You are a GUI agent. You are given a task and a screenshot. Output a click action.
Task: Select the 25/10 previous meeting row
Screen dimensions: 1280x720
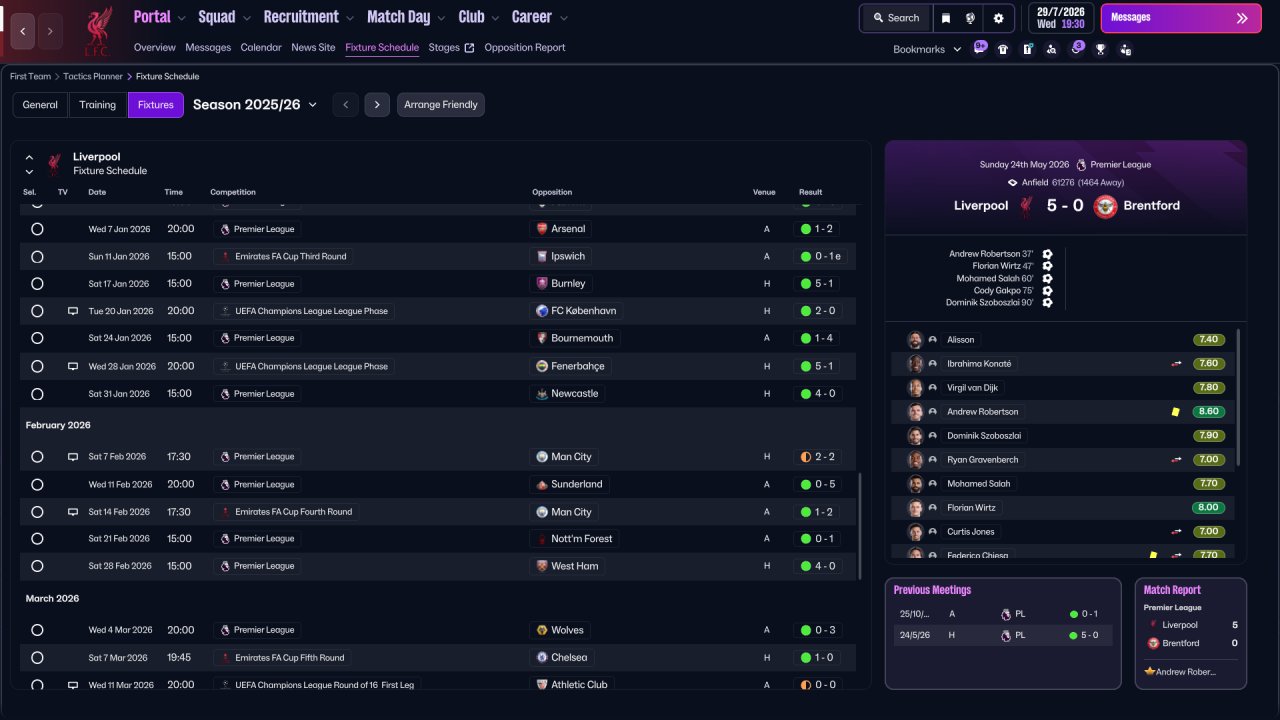(x=1002, y=614)
